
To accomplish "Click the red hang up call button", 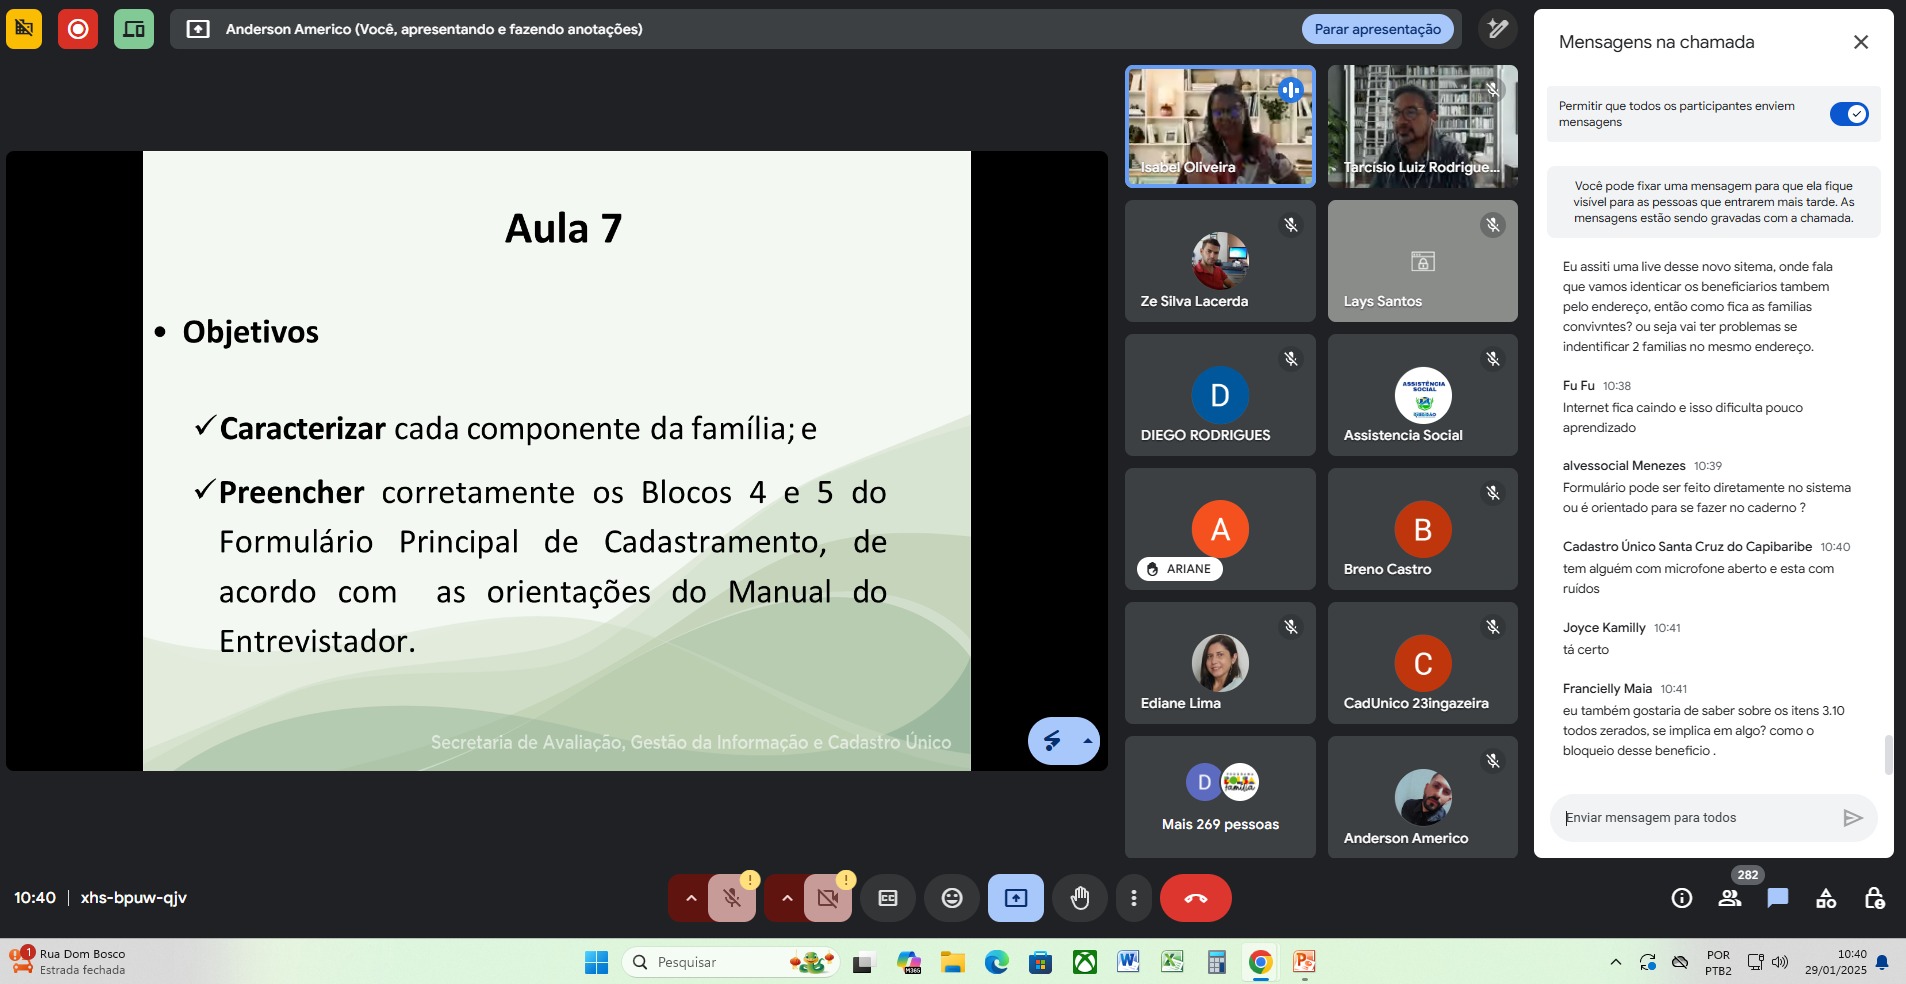I will click(x=1195, y=898).
